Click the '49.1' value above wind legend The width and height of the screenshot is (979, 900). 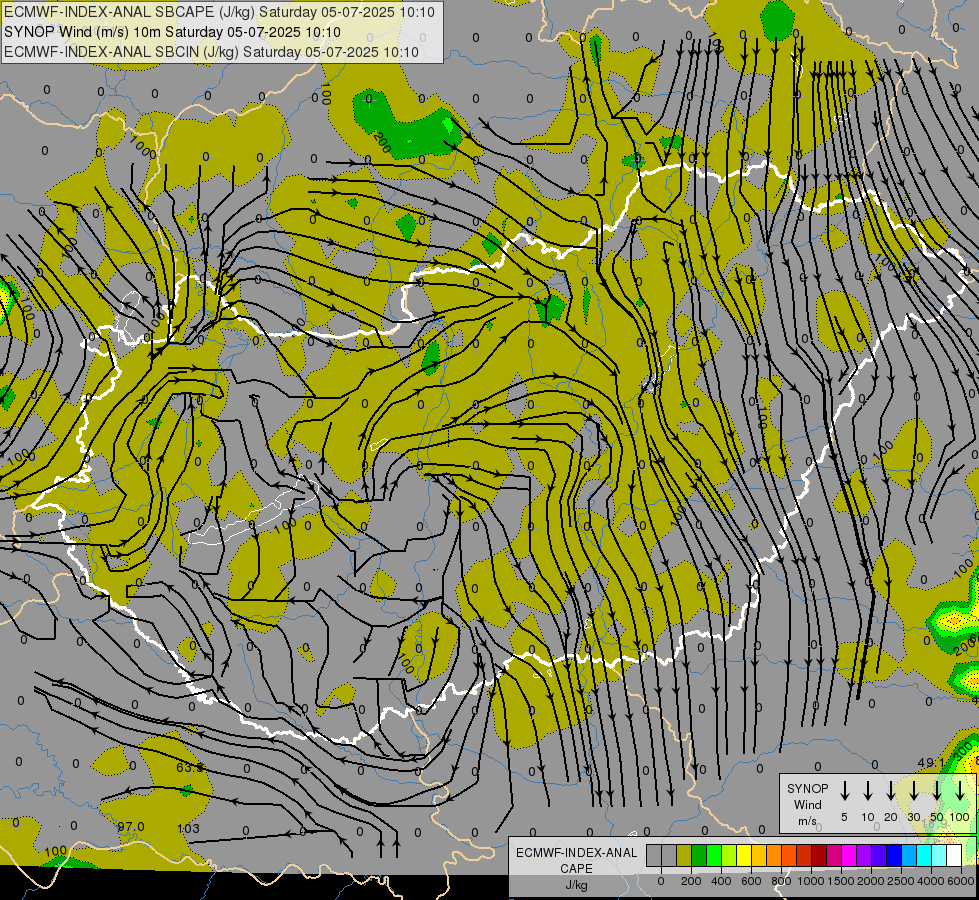[x=931, y=763]
